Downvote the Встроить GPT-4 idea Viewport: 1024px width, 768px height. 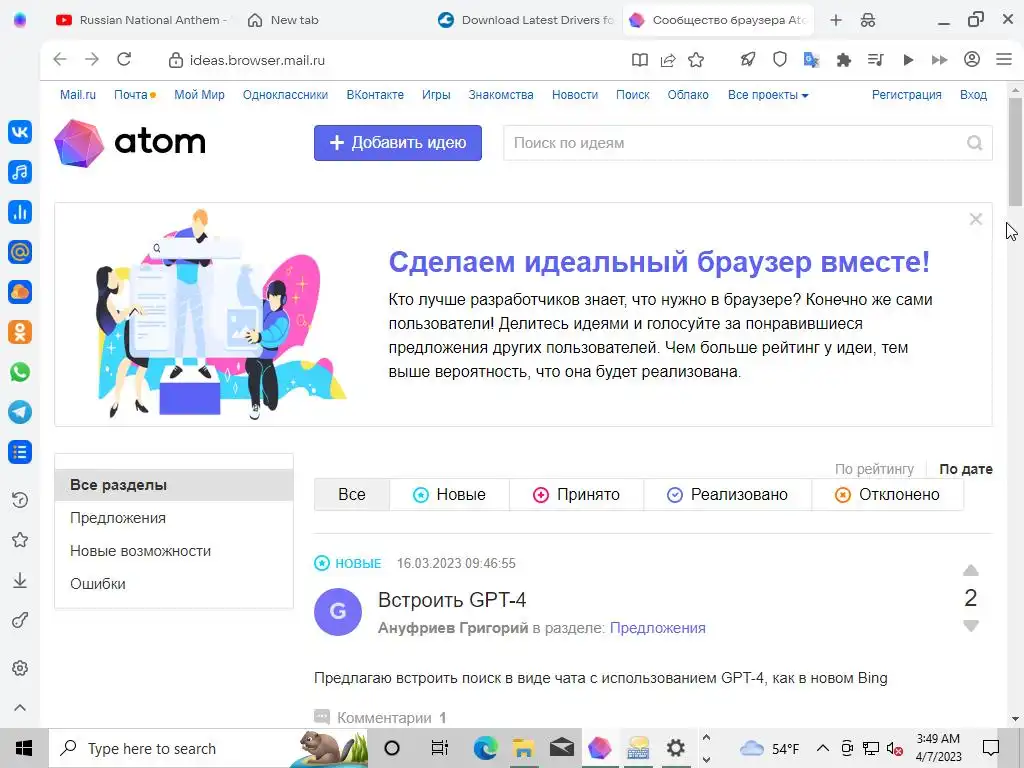970,626
